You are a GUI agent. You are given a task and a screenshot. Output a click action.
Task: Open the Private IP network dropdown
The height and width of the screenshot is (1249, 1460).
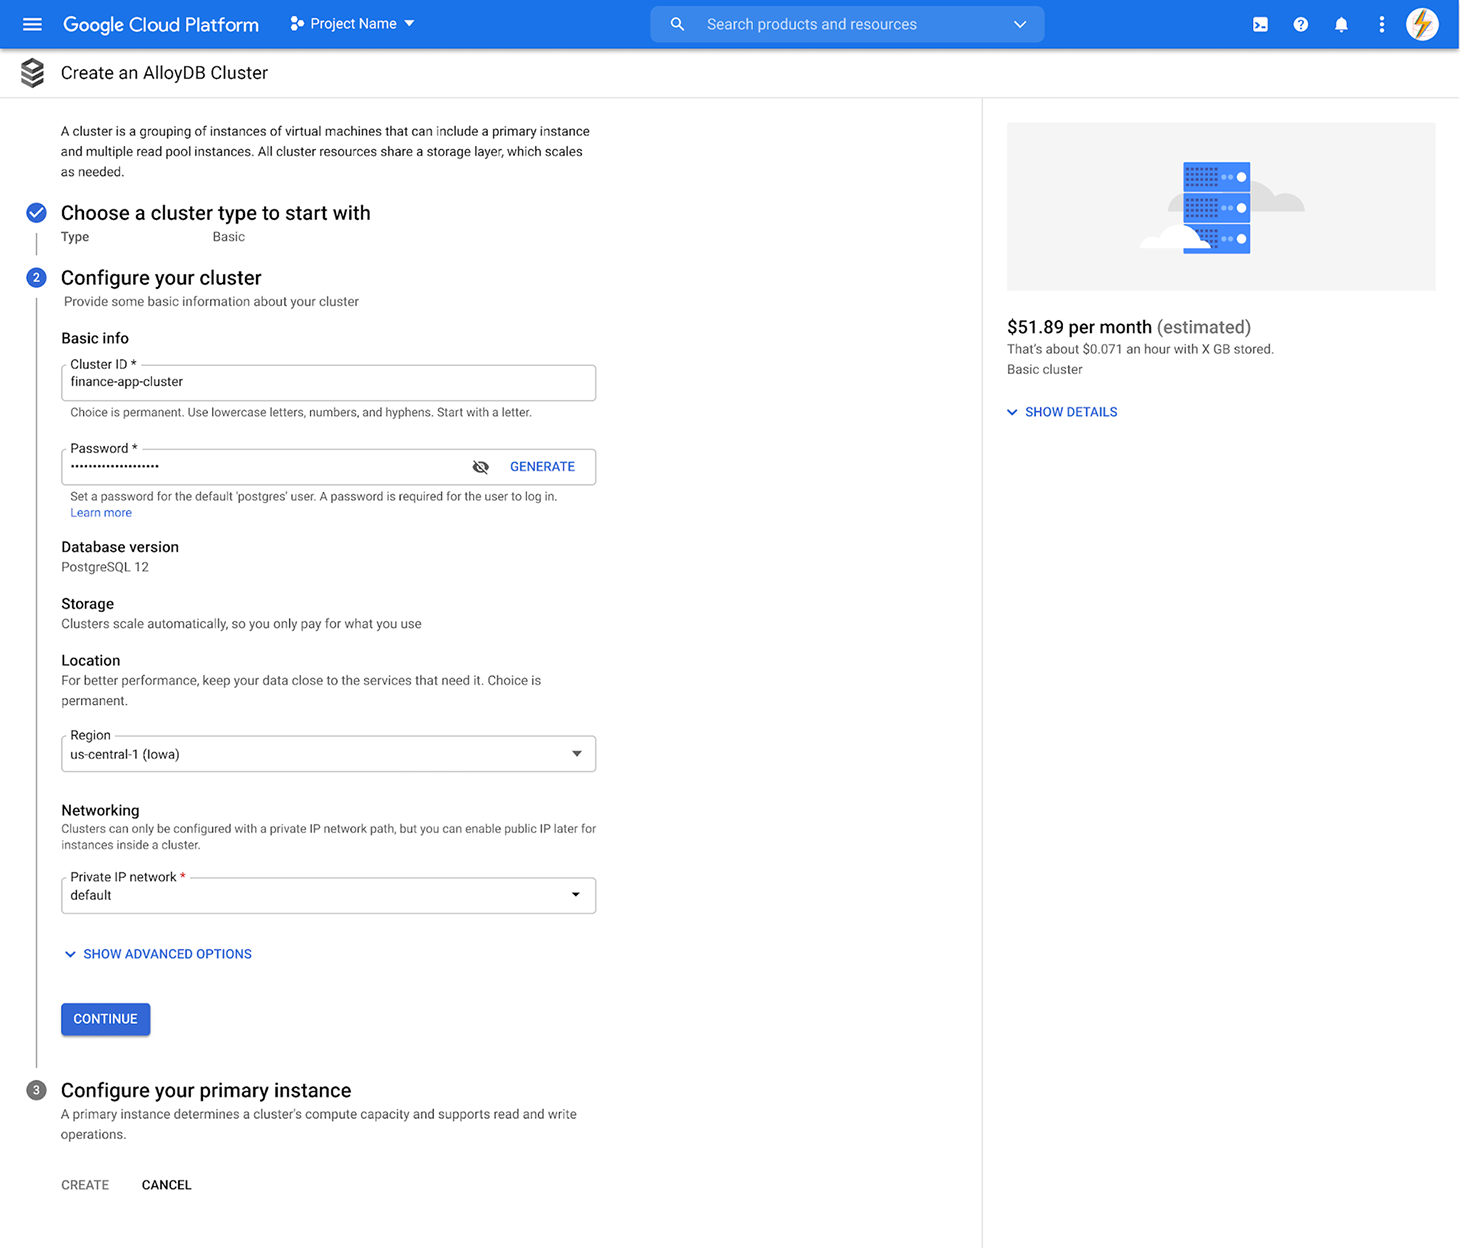[x=328, y=895]
